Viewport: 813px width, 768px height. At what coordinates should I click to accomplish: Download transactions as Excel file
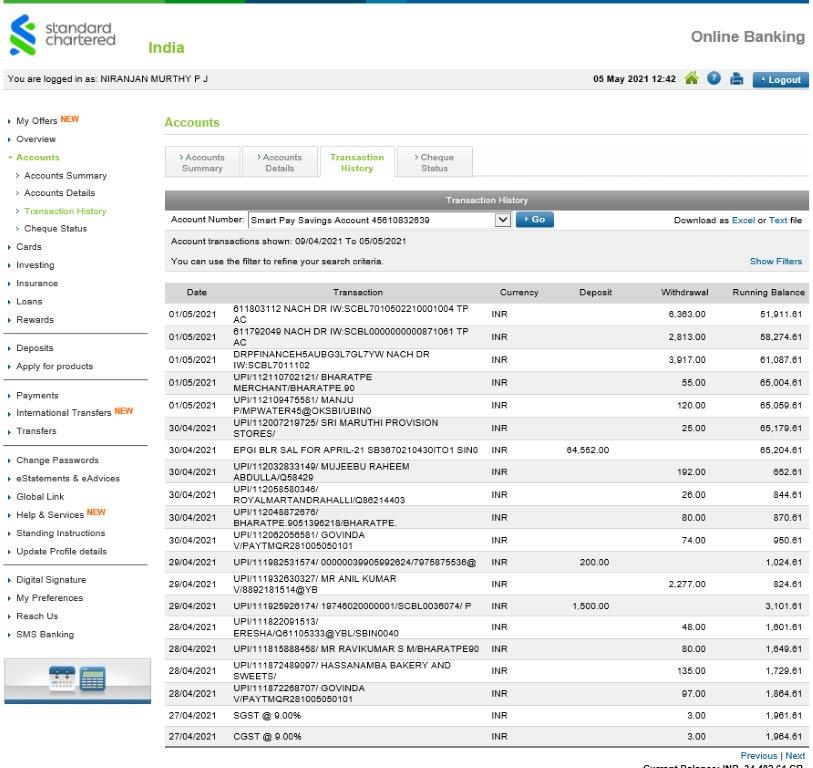[743, 220]
